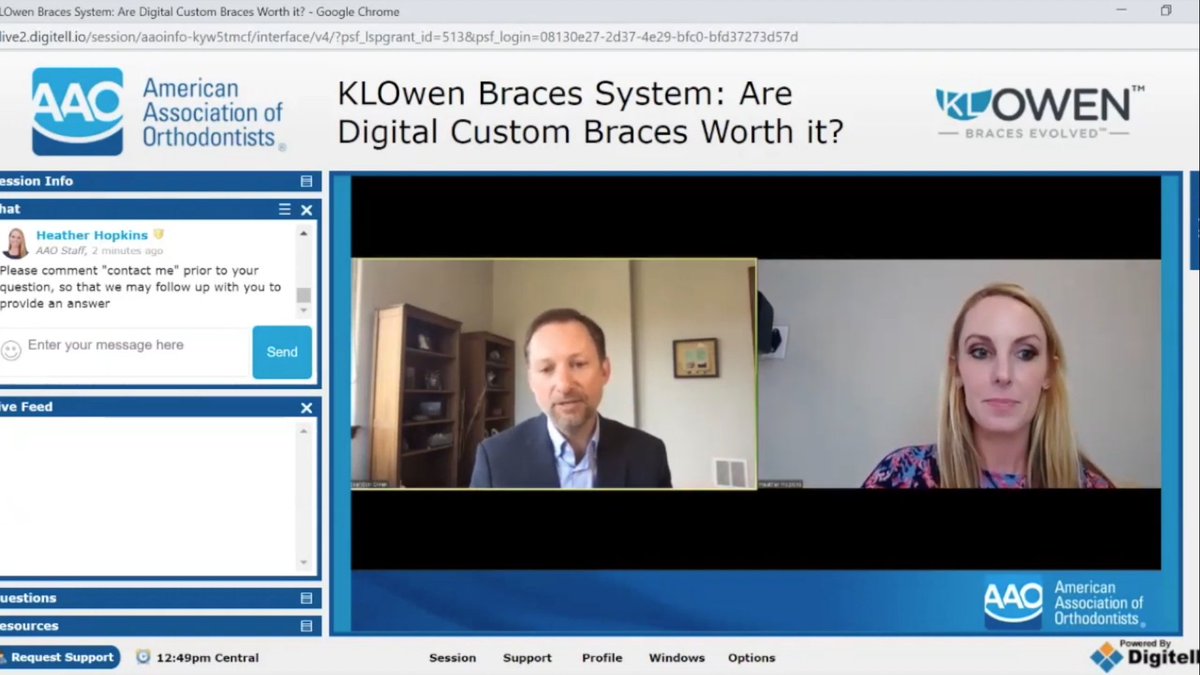This screenshot has width=1200, height=675.
Task: Open the Chat panel hamburger menu
Action: pyautogui.click(x=285, y=209)
